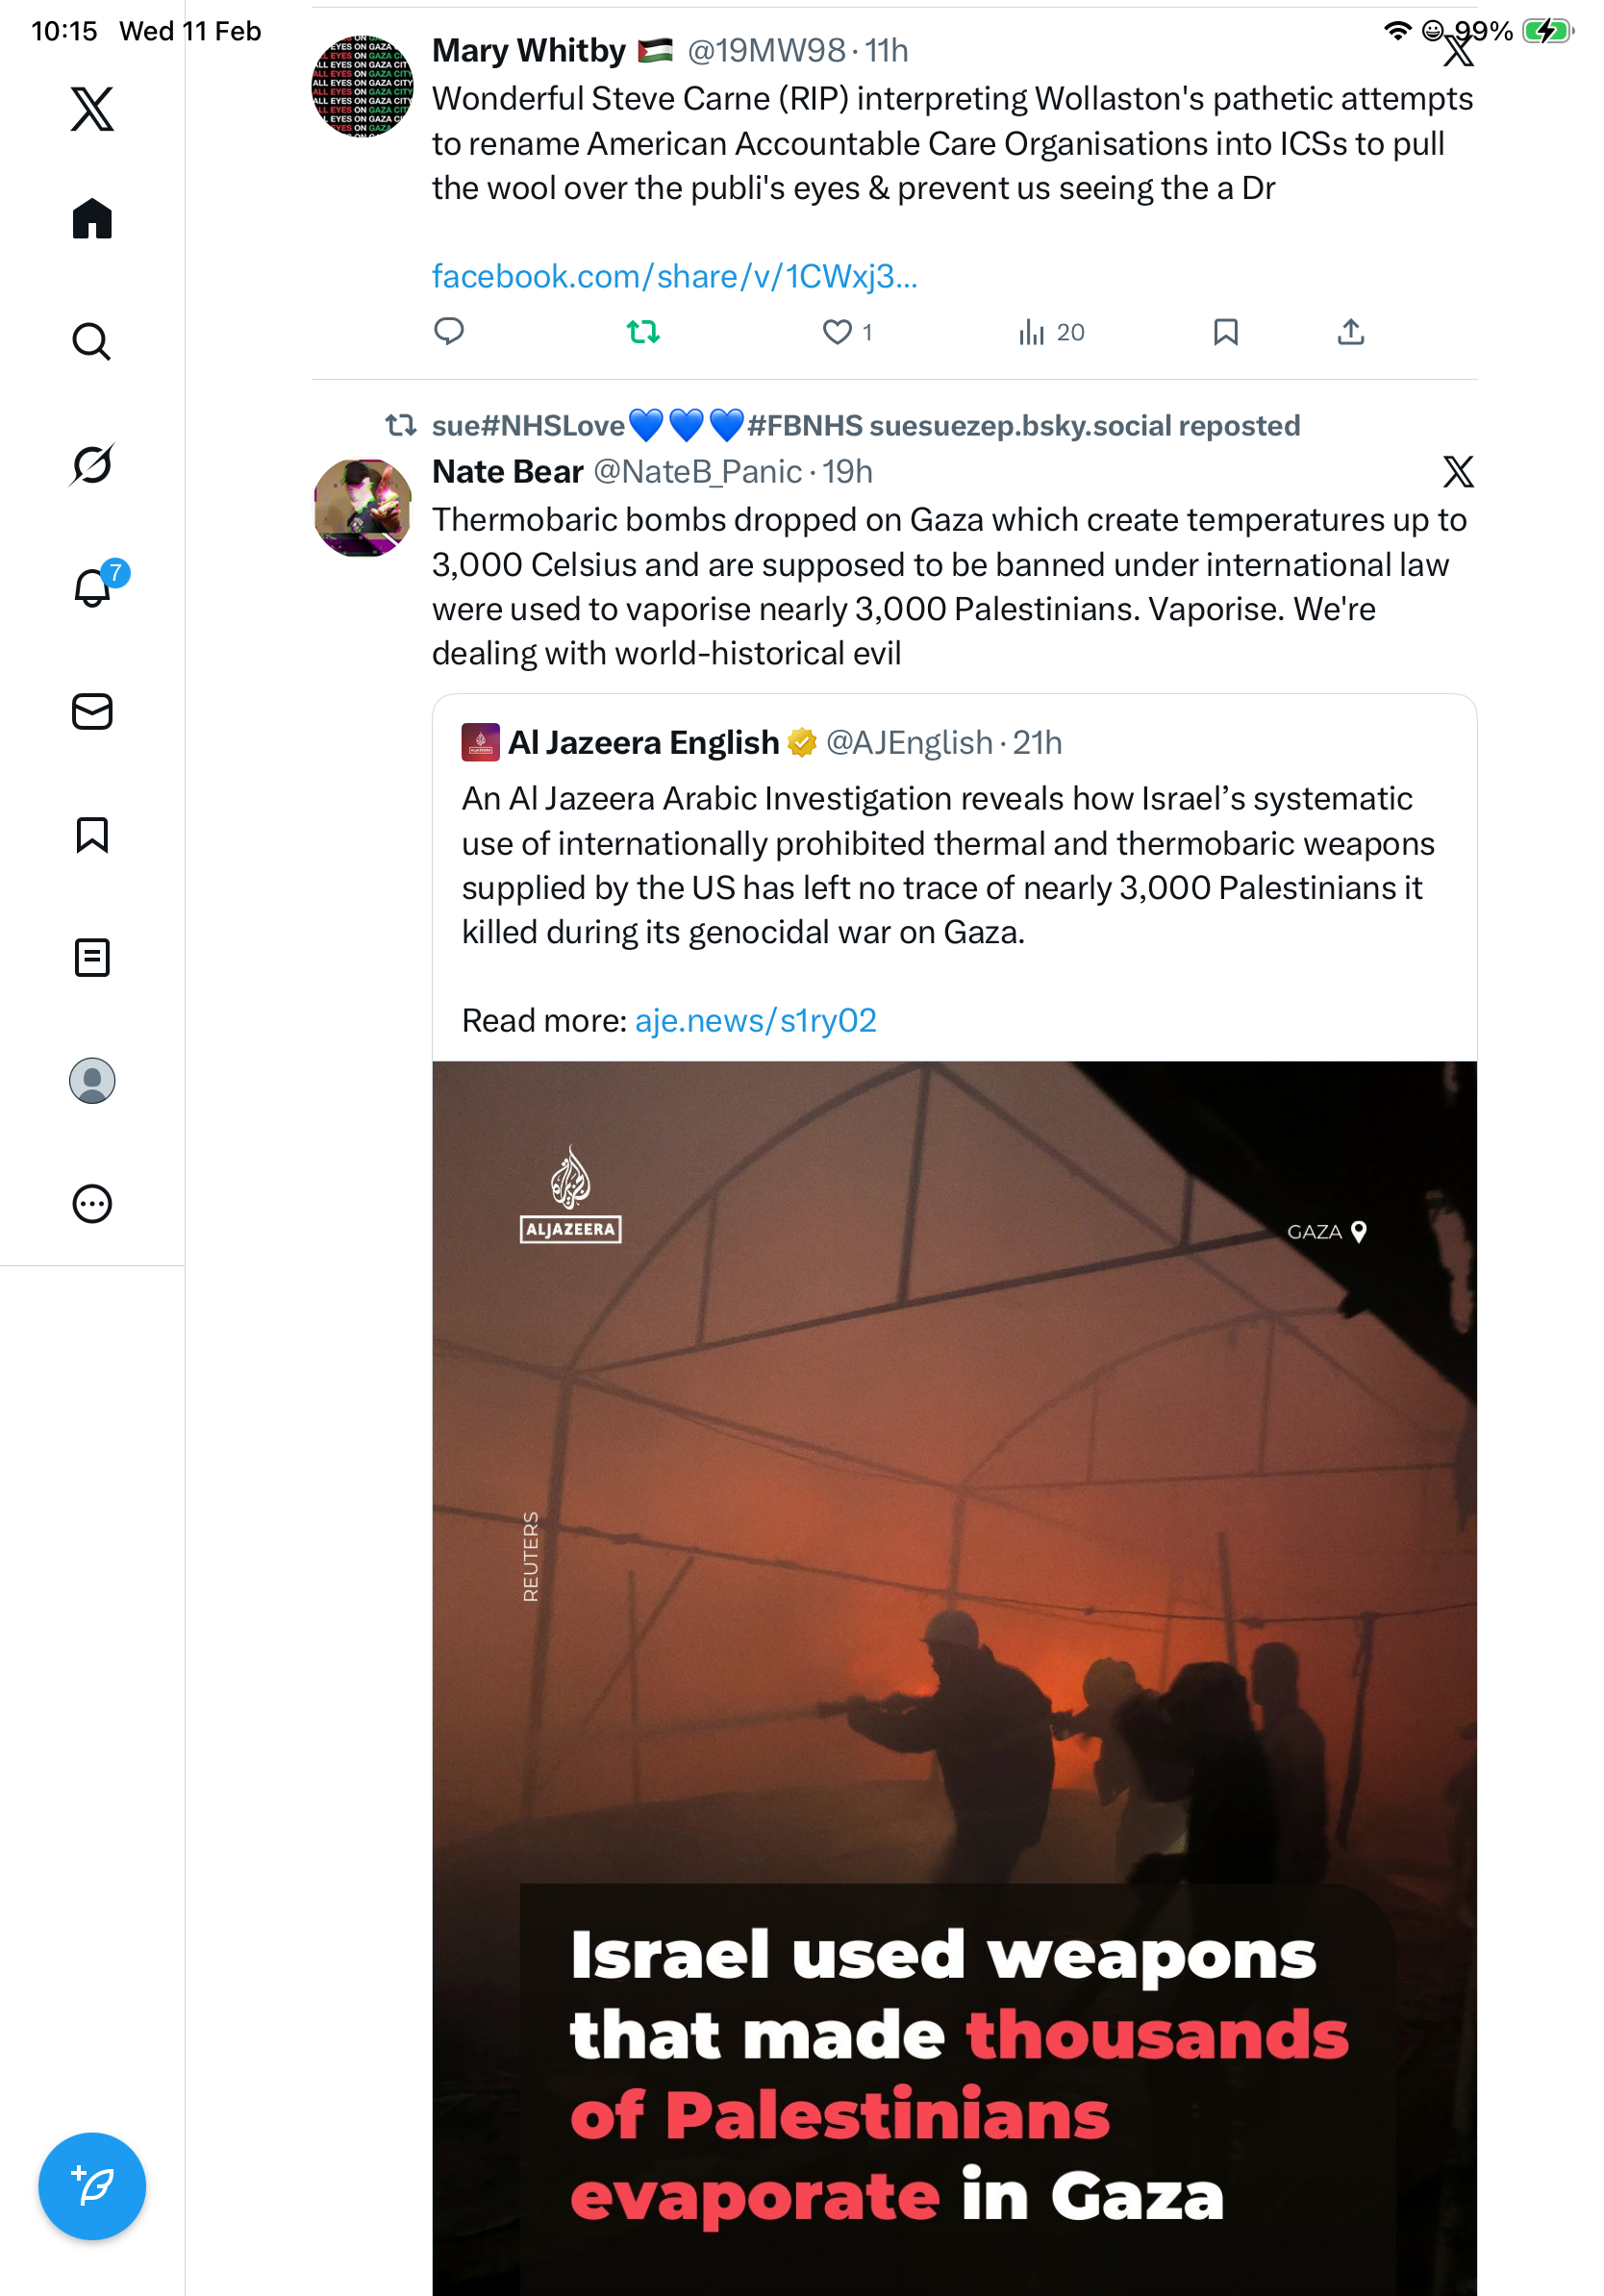The height and width of the screenshot is (2296, 1604).
Task: Open Lists icon in sidebar
Action: click(92, 957)
